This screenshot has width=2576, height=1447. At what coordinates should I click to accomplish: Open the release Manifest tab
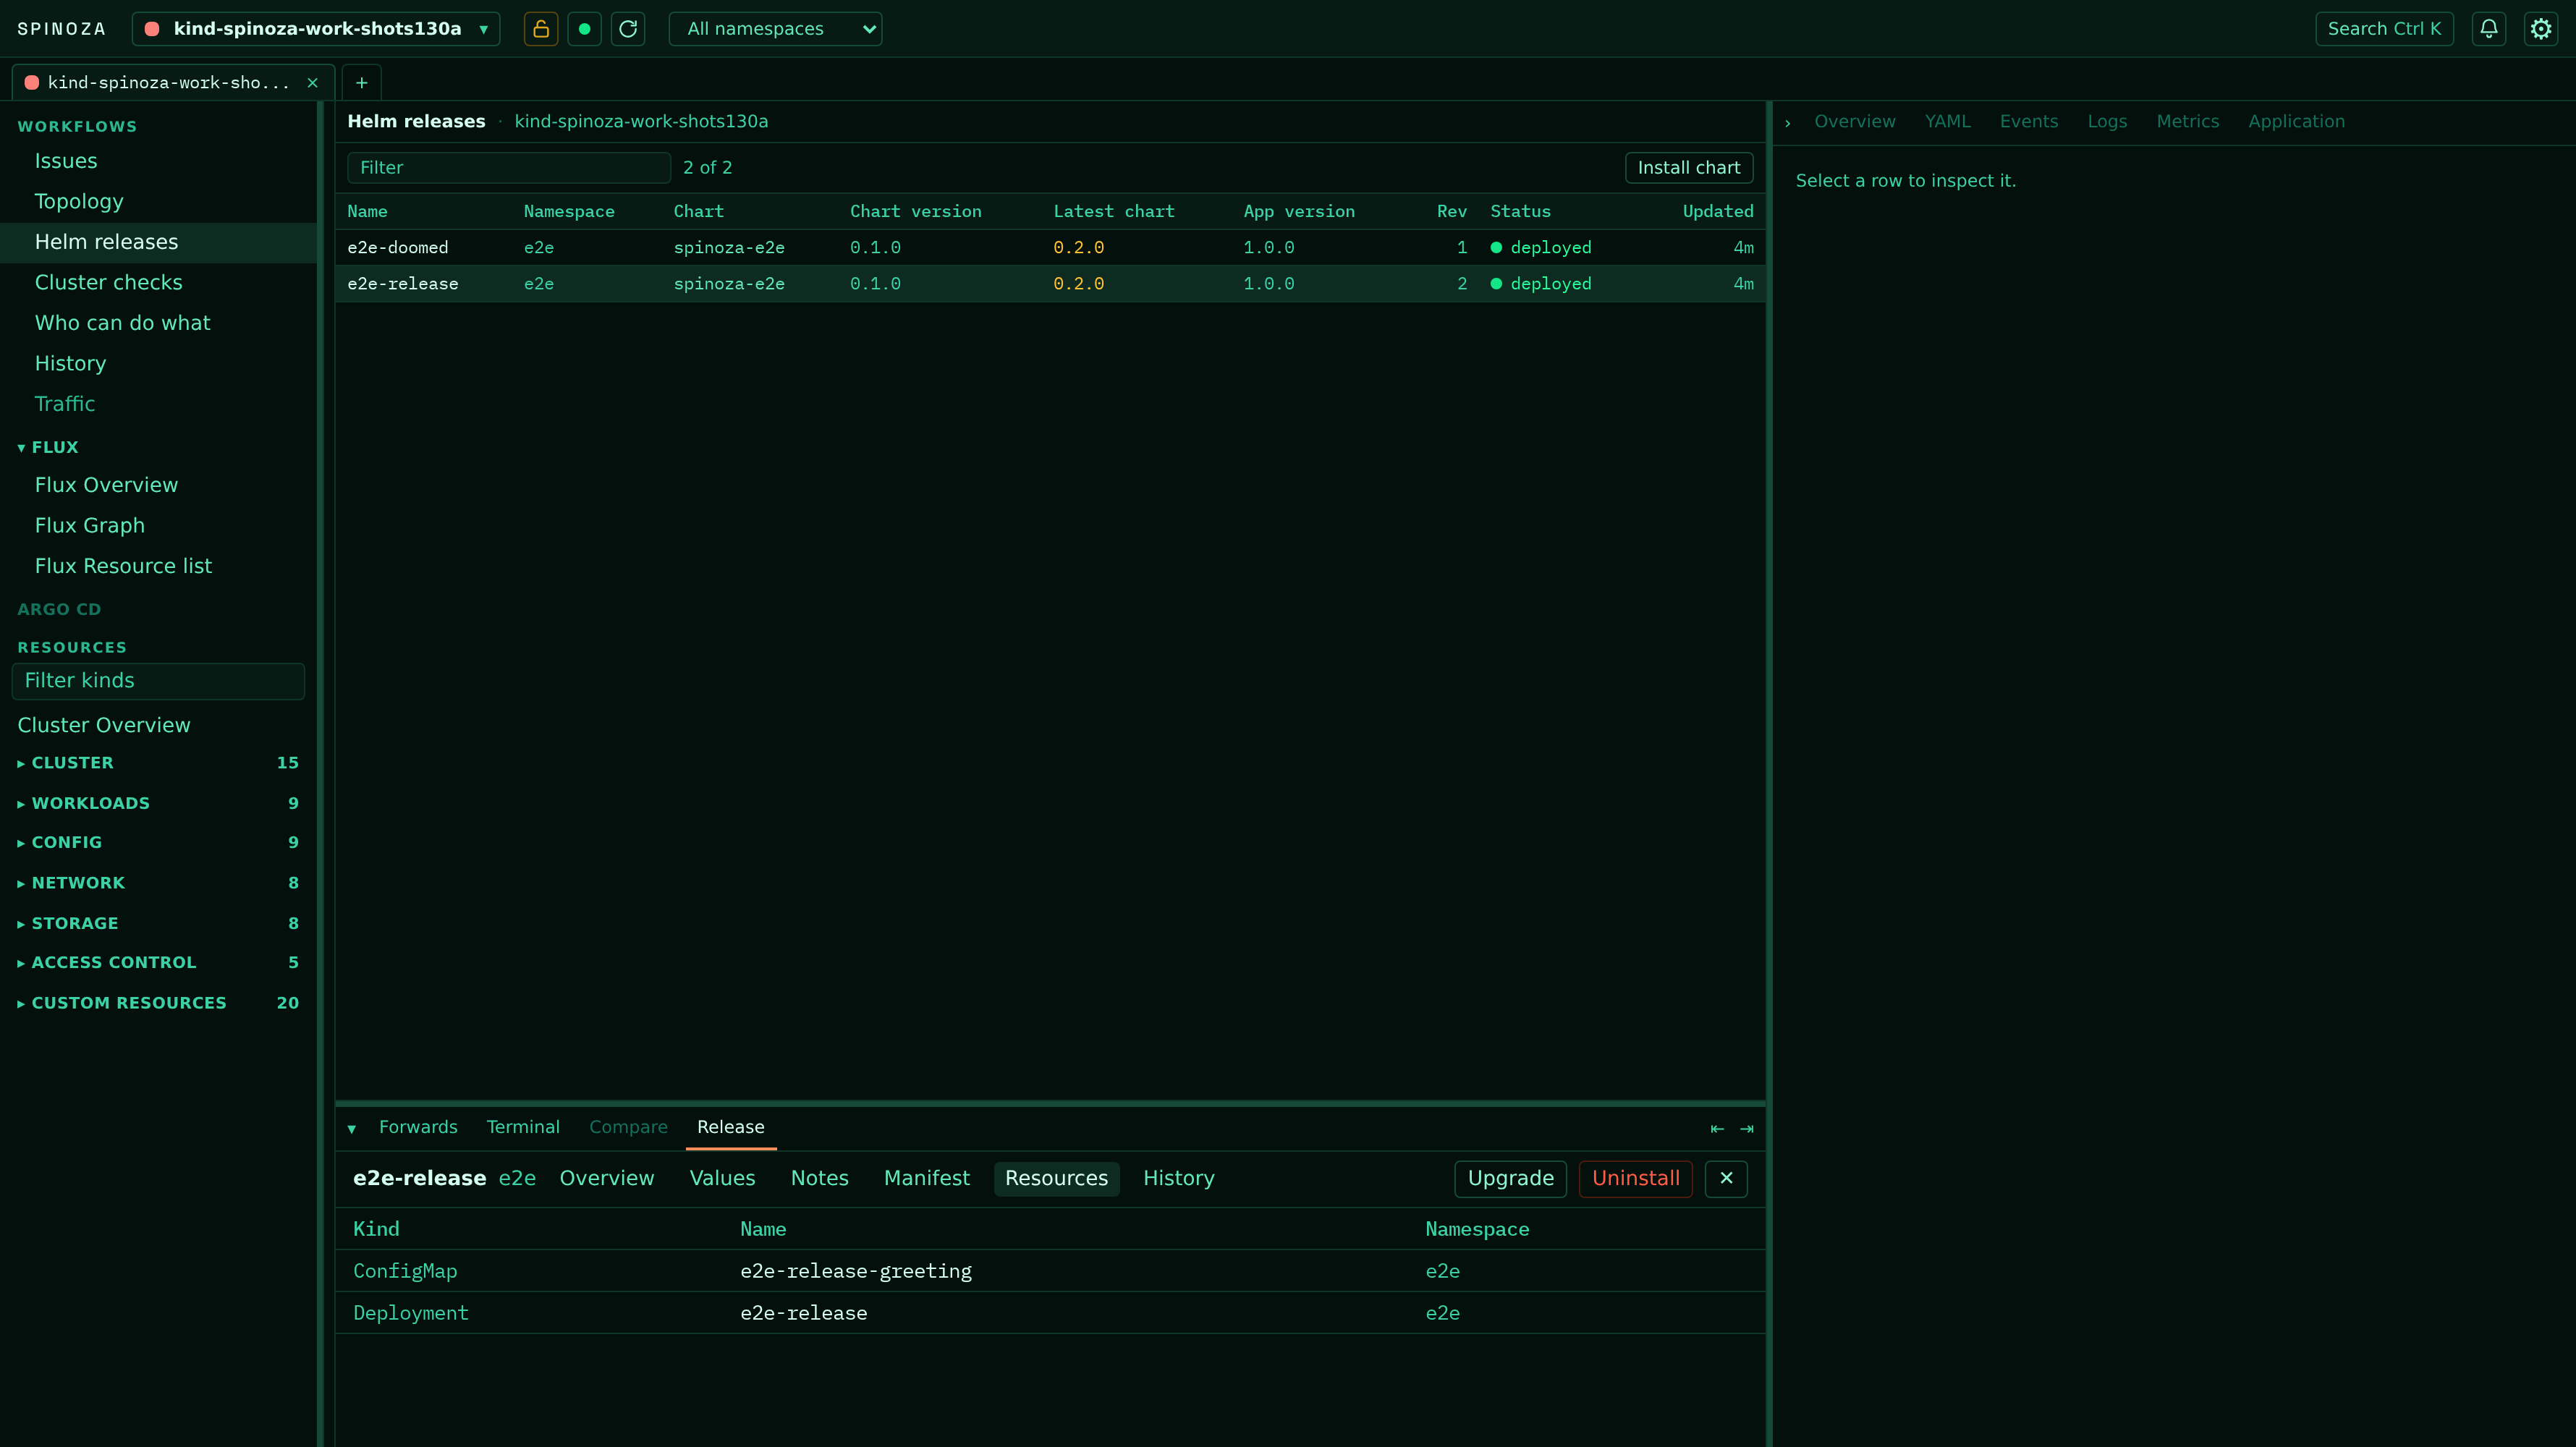tap(926, 1179)
